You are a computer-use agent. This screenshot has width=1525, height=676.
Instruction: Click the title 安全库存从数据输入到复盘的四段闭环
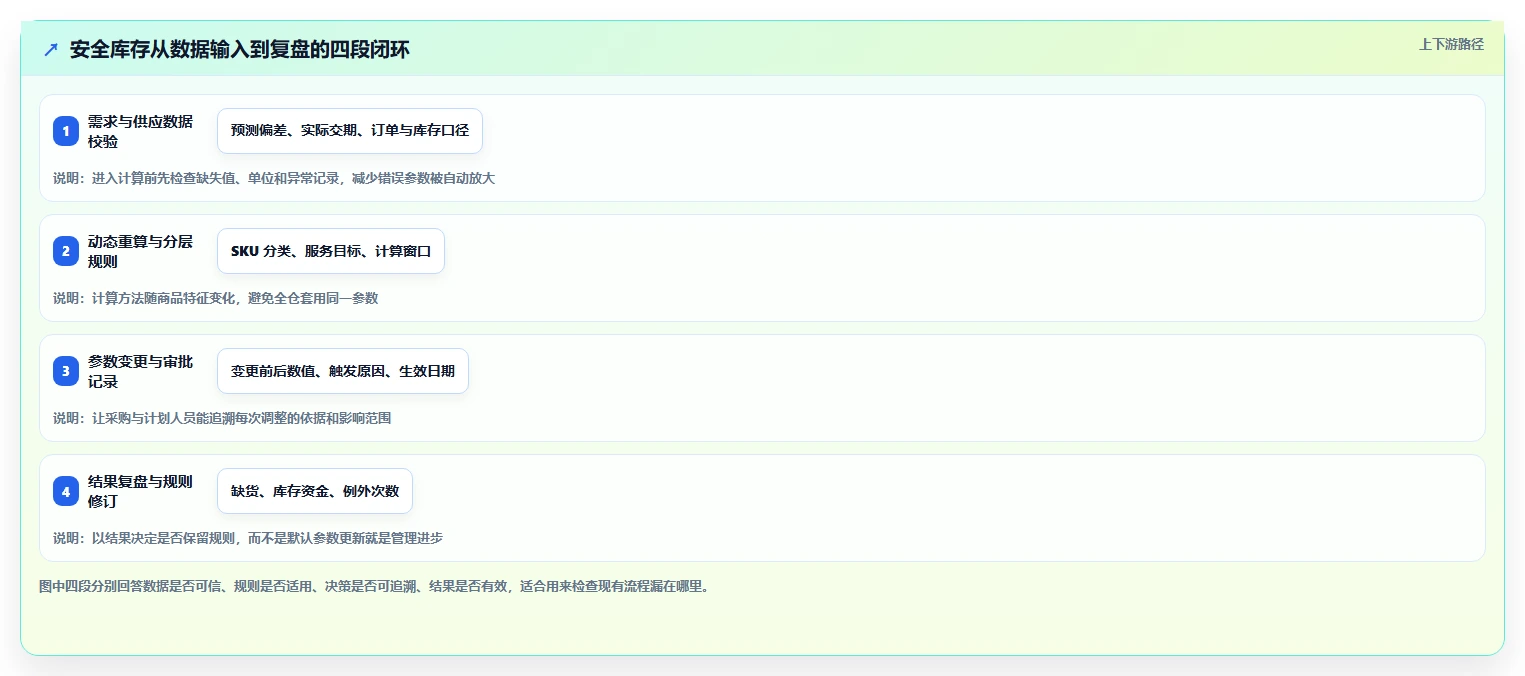240,50
